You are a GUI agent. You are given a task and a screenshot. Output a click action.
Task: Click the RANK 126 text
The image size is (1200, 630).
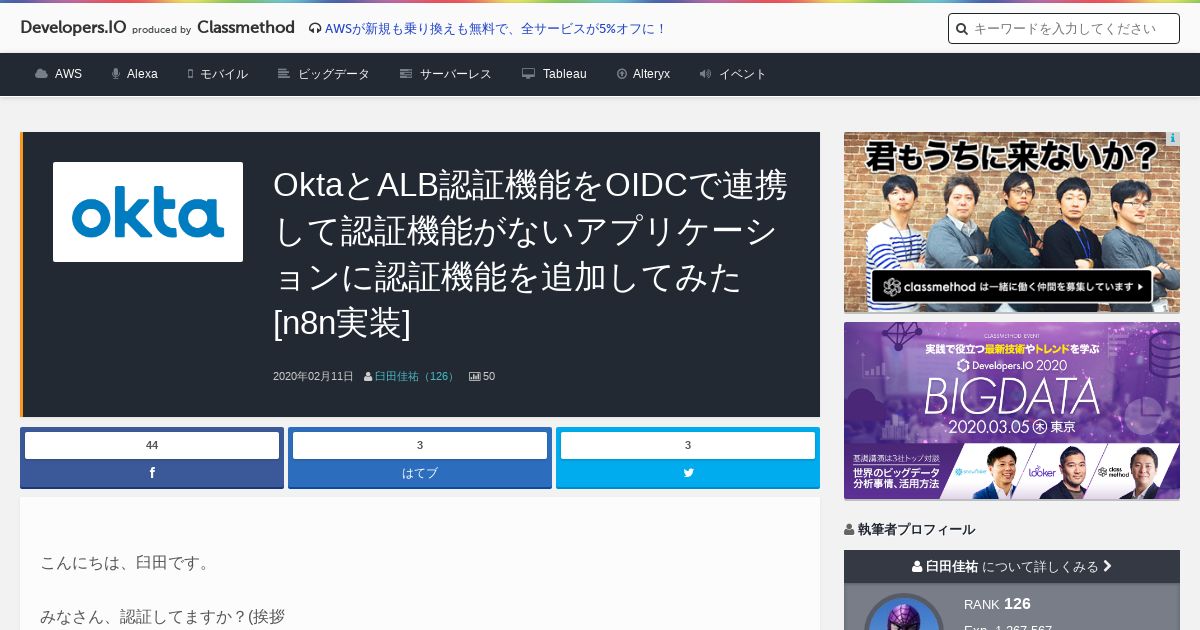[x=997, y=604]
